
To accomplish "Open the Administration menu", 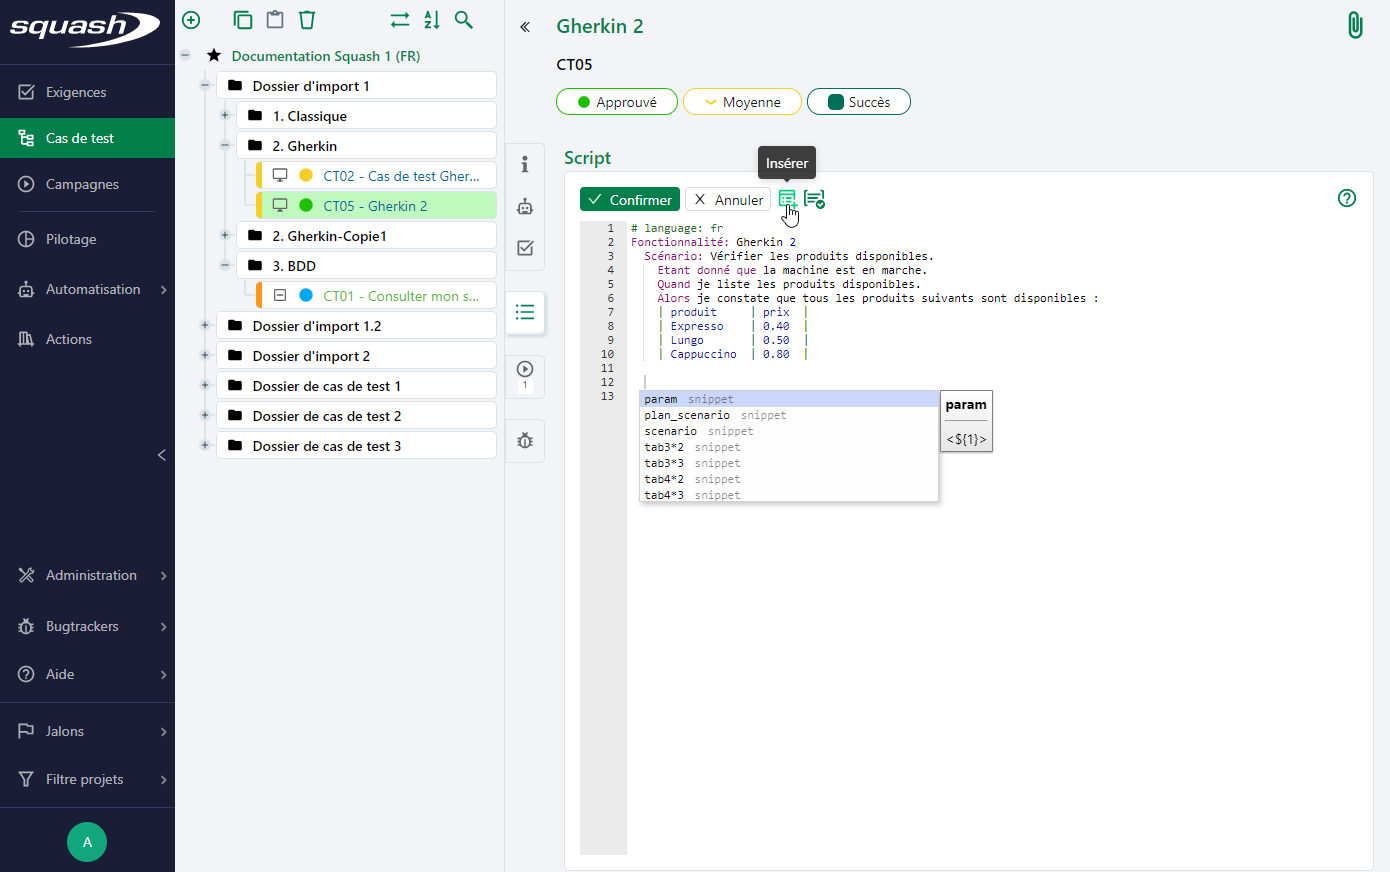I will point(91,575).
